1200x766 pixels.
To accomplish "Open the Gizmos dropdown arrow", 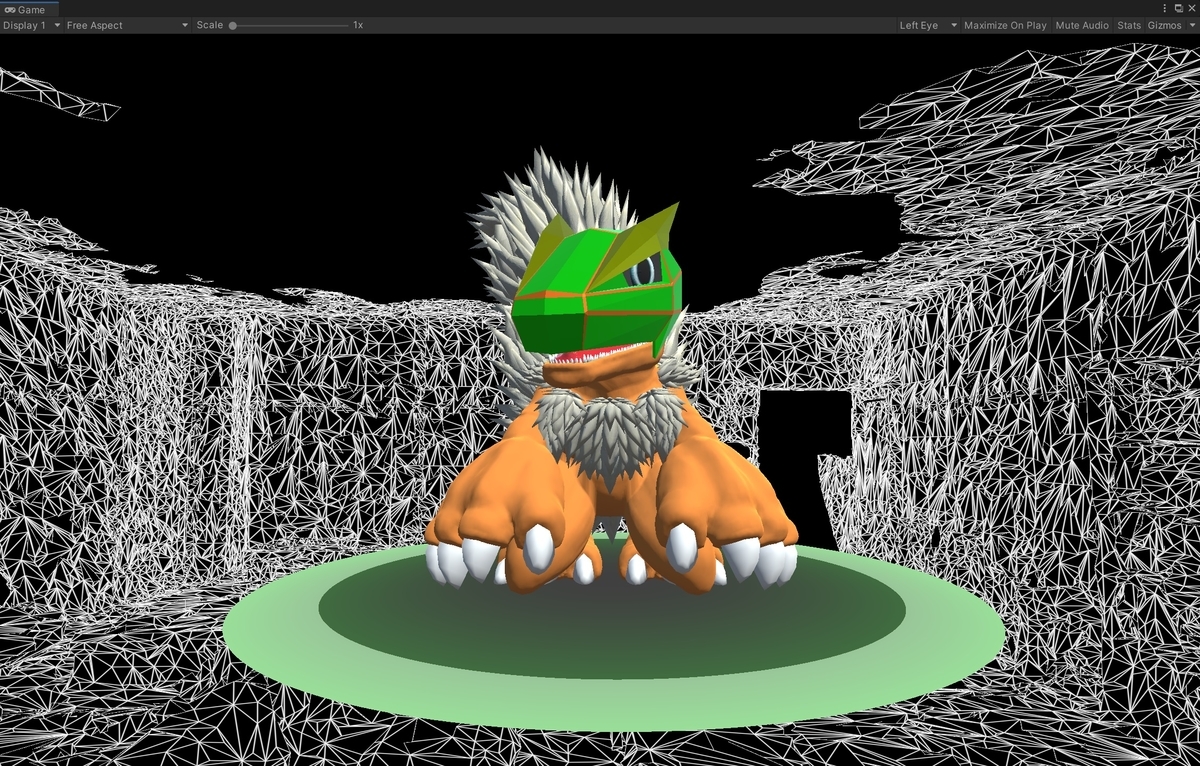I will [x=1191, y=25].
